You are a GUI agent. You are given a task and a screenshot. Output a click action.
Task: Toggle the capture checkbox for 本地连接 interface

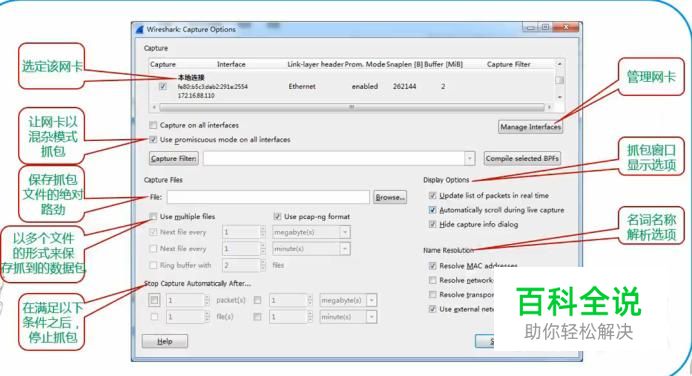pyautogui.click(x=163, y=86)
